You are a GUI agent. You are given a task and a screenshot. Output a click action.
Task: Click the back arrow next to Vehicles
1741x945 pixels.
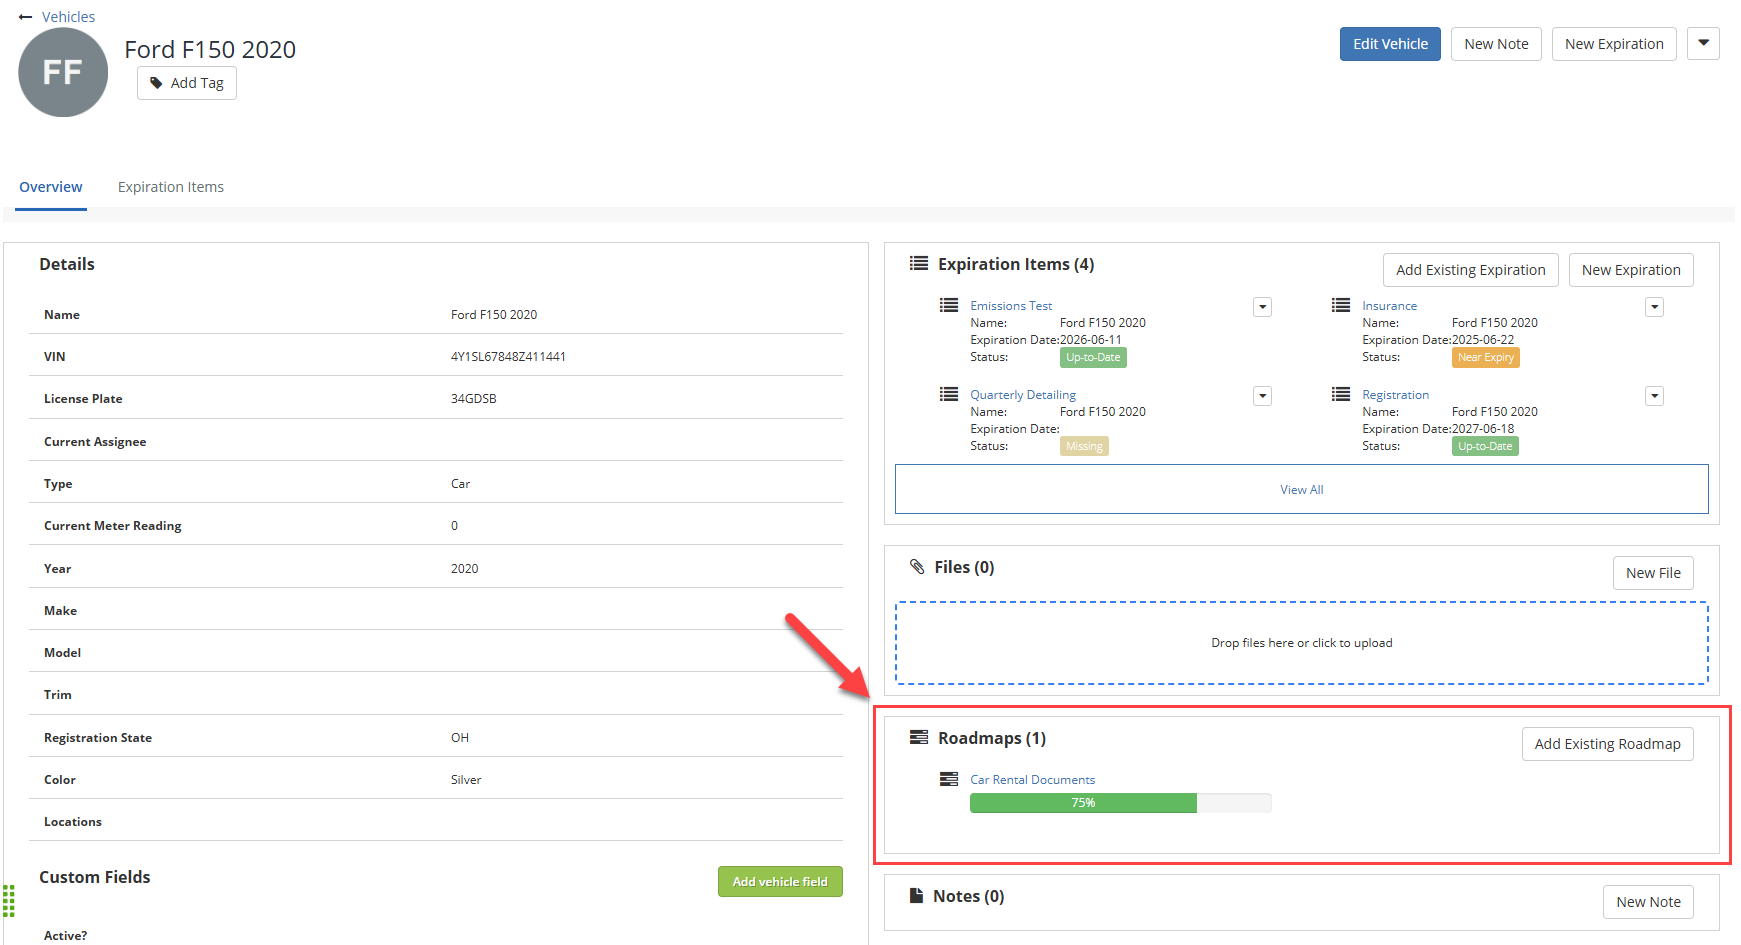26,17
